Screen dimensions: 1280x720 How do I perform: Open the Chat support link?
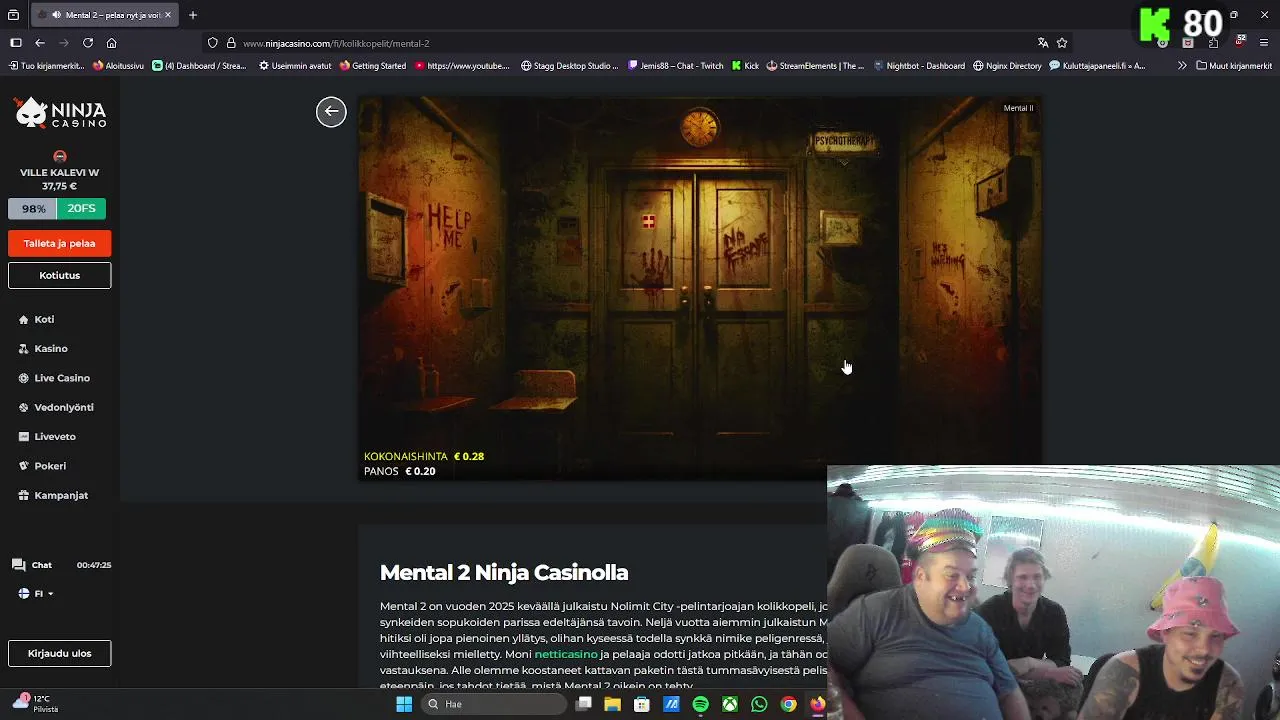pos(32,565)
